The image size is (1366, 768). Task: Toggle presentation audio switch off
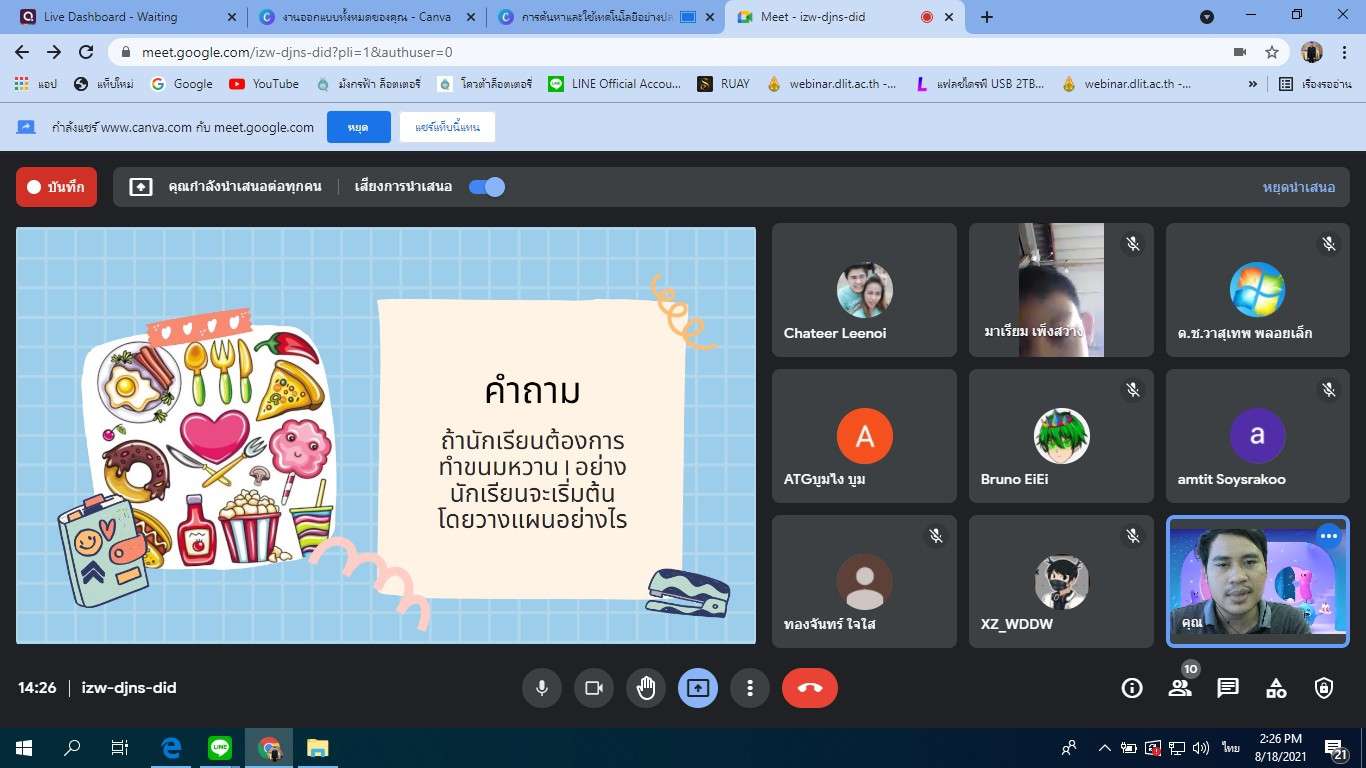coord(487,187)
